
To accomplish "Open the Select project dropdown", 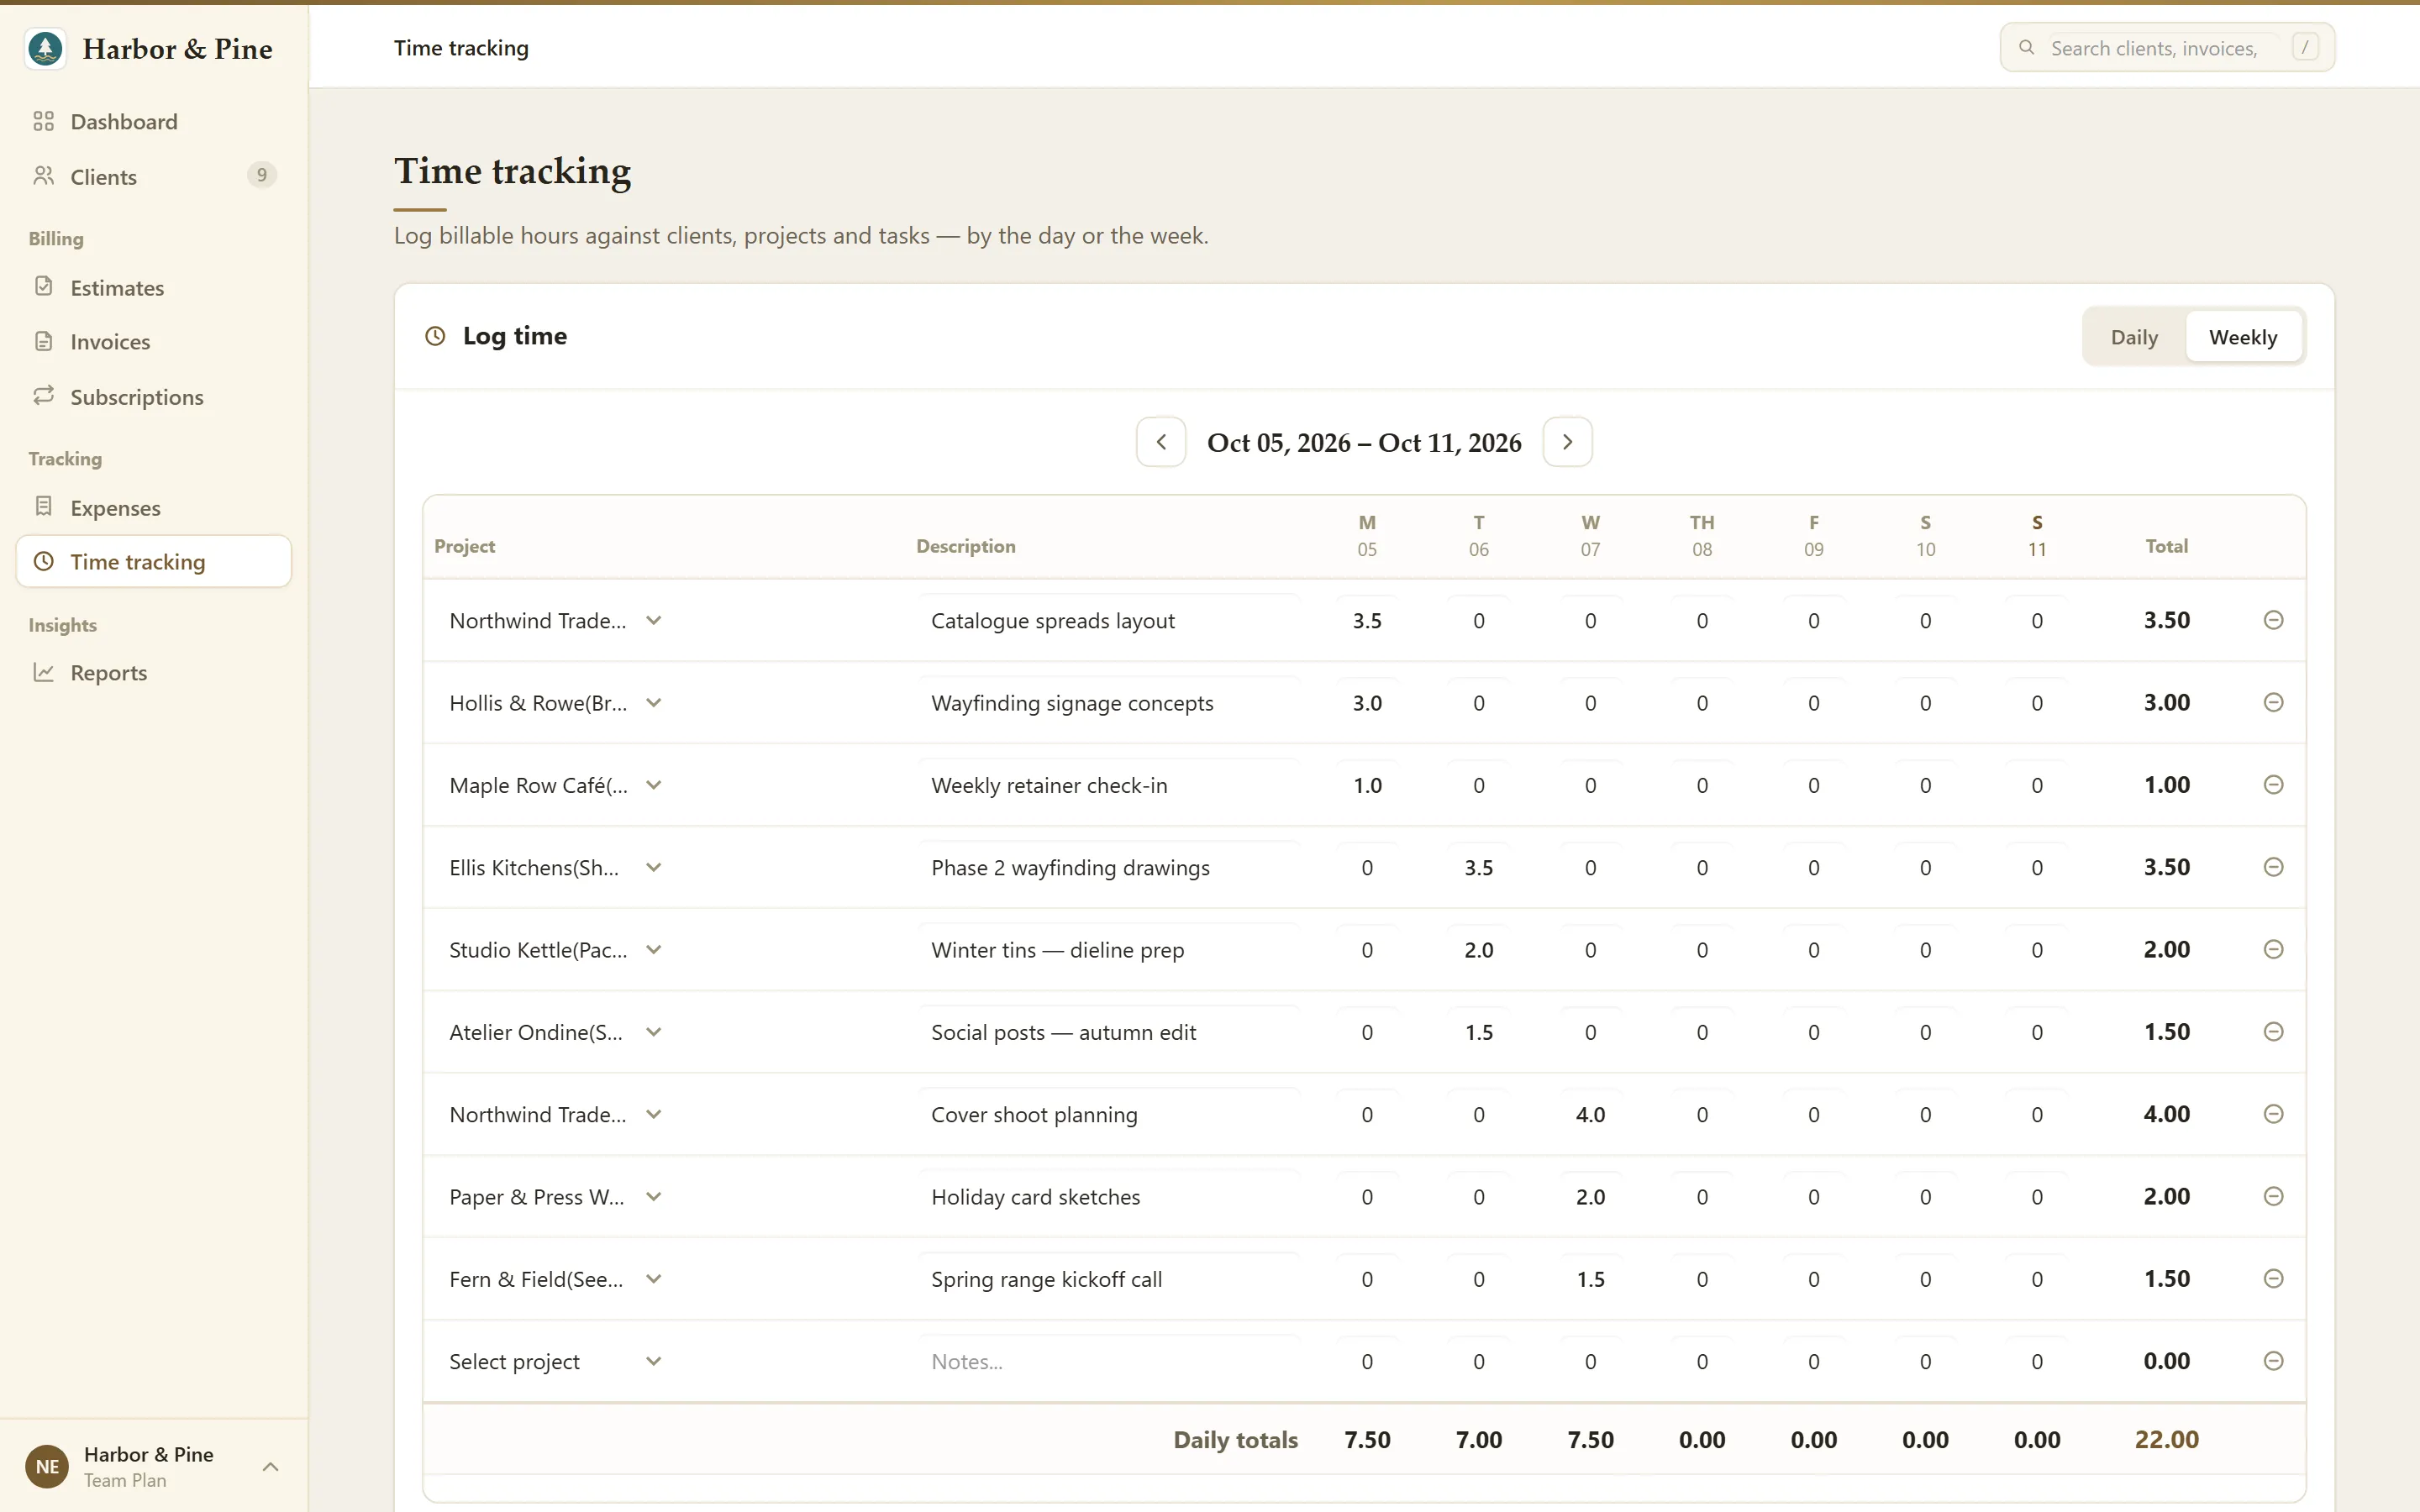I will tap(556, 1361).
